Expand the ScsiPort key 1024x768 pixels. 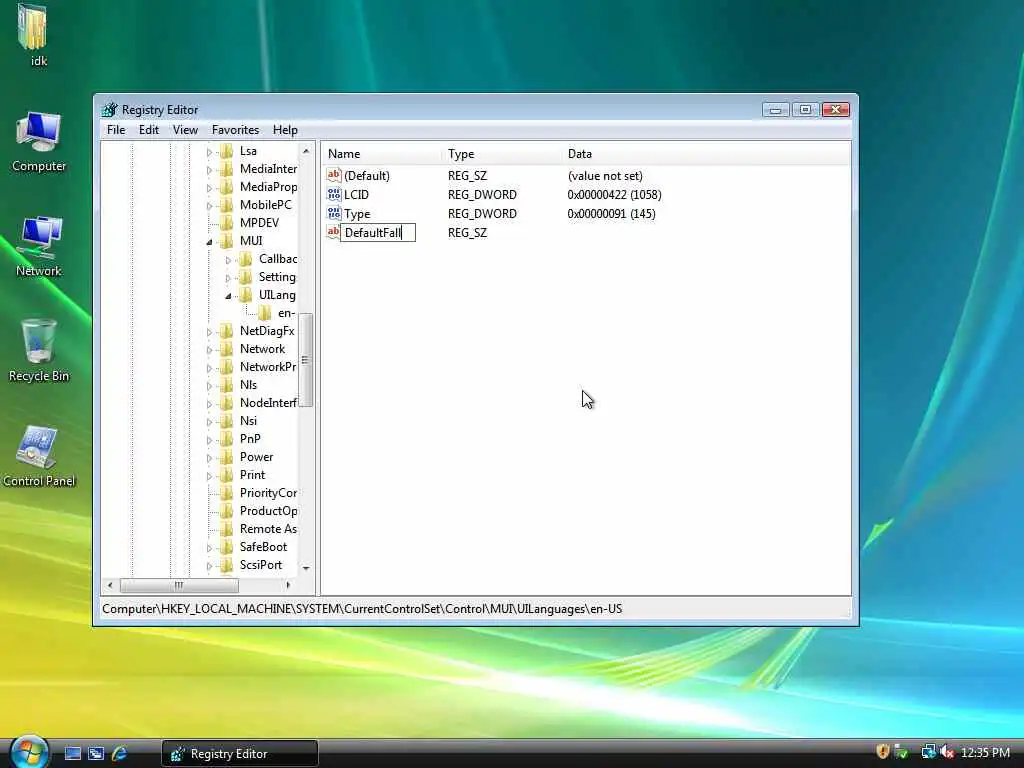209,566
